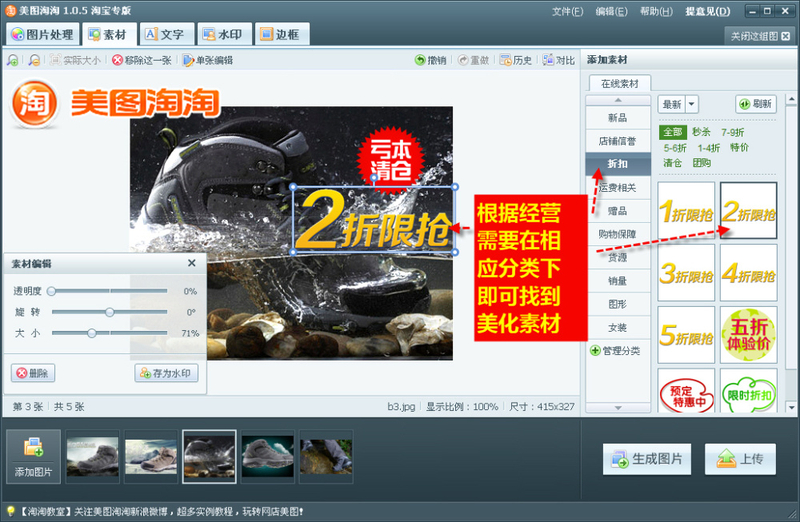The image size is (800, 522).
Task: Select the 新品 category
Action: tap(618, 118)
